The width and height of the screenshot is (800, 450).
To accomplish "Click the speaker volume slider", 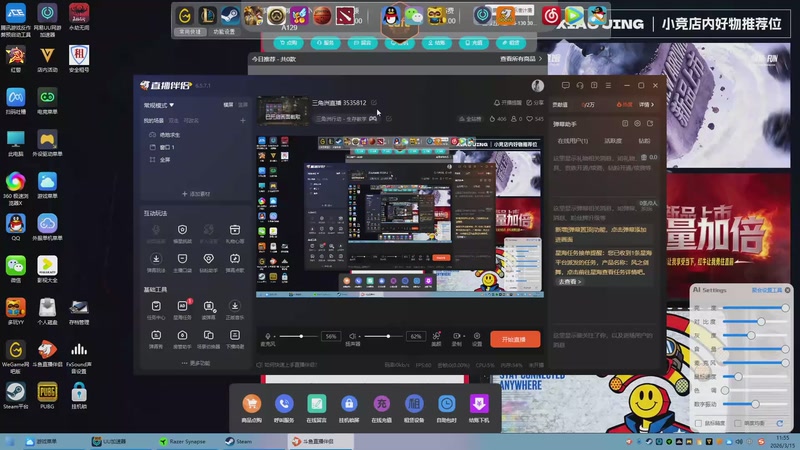I will (382, 336).
